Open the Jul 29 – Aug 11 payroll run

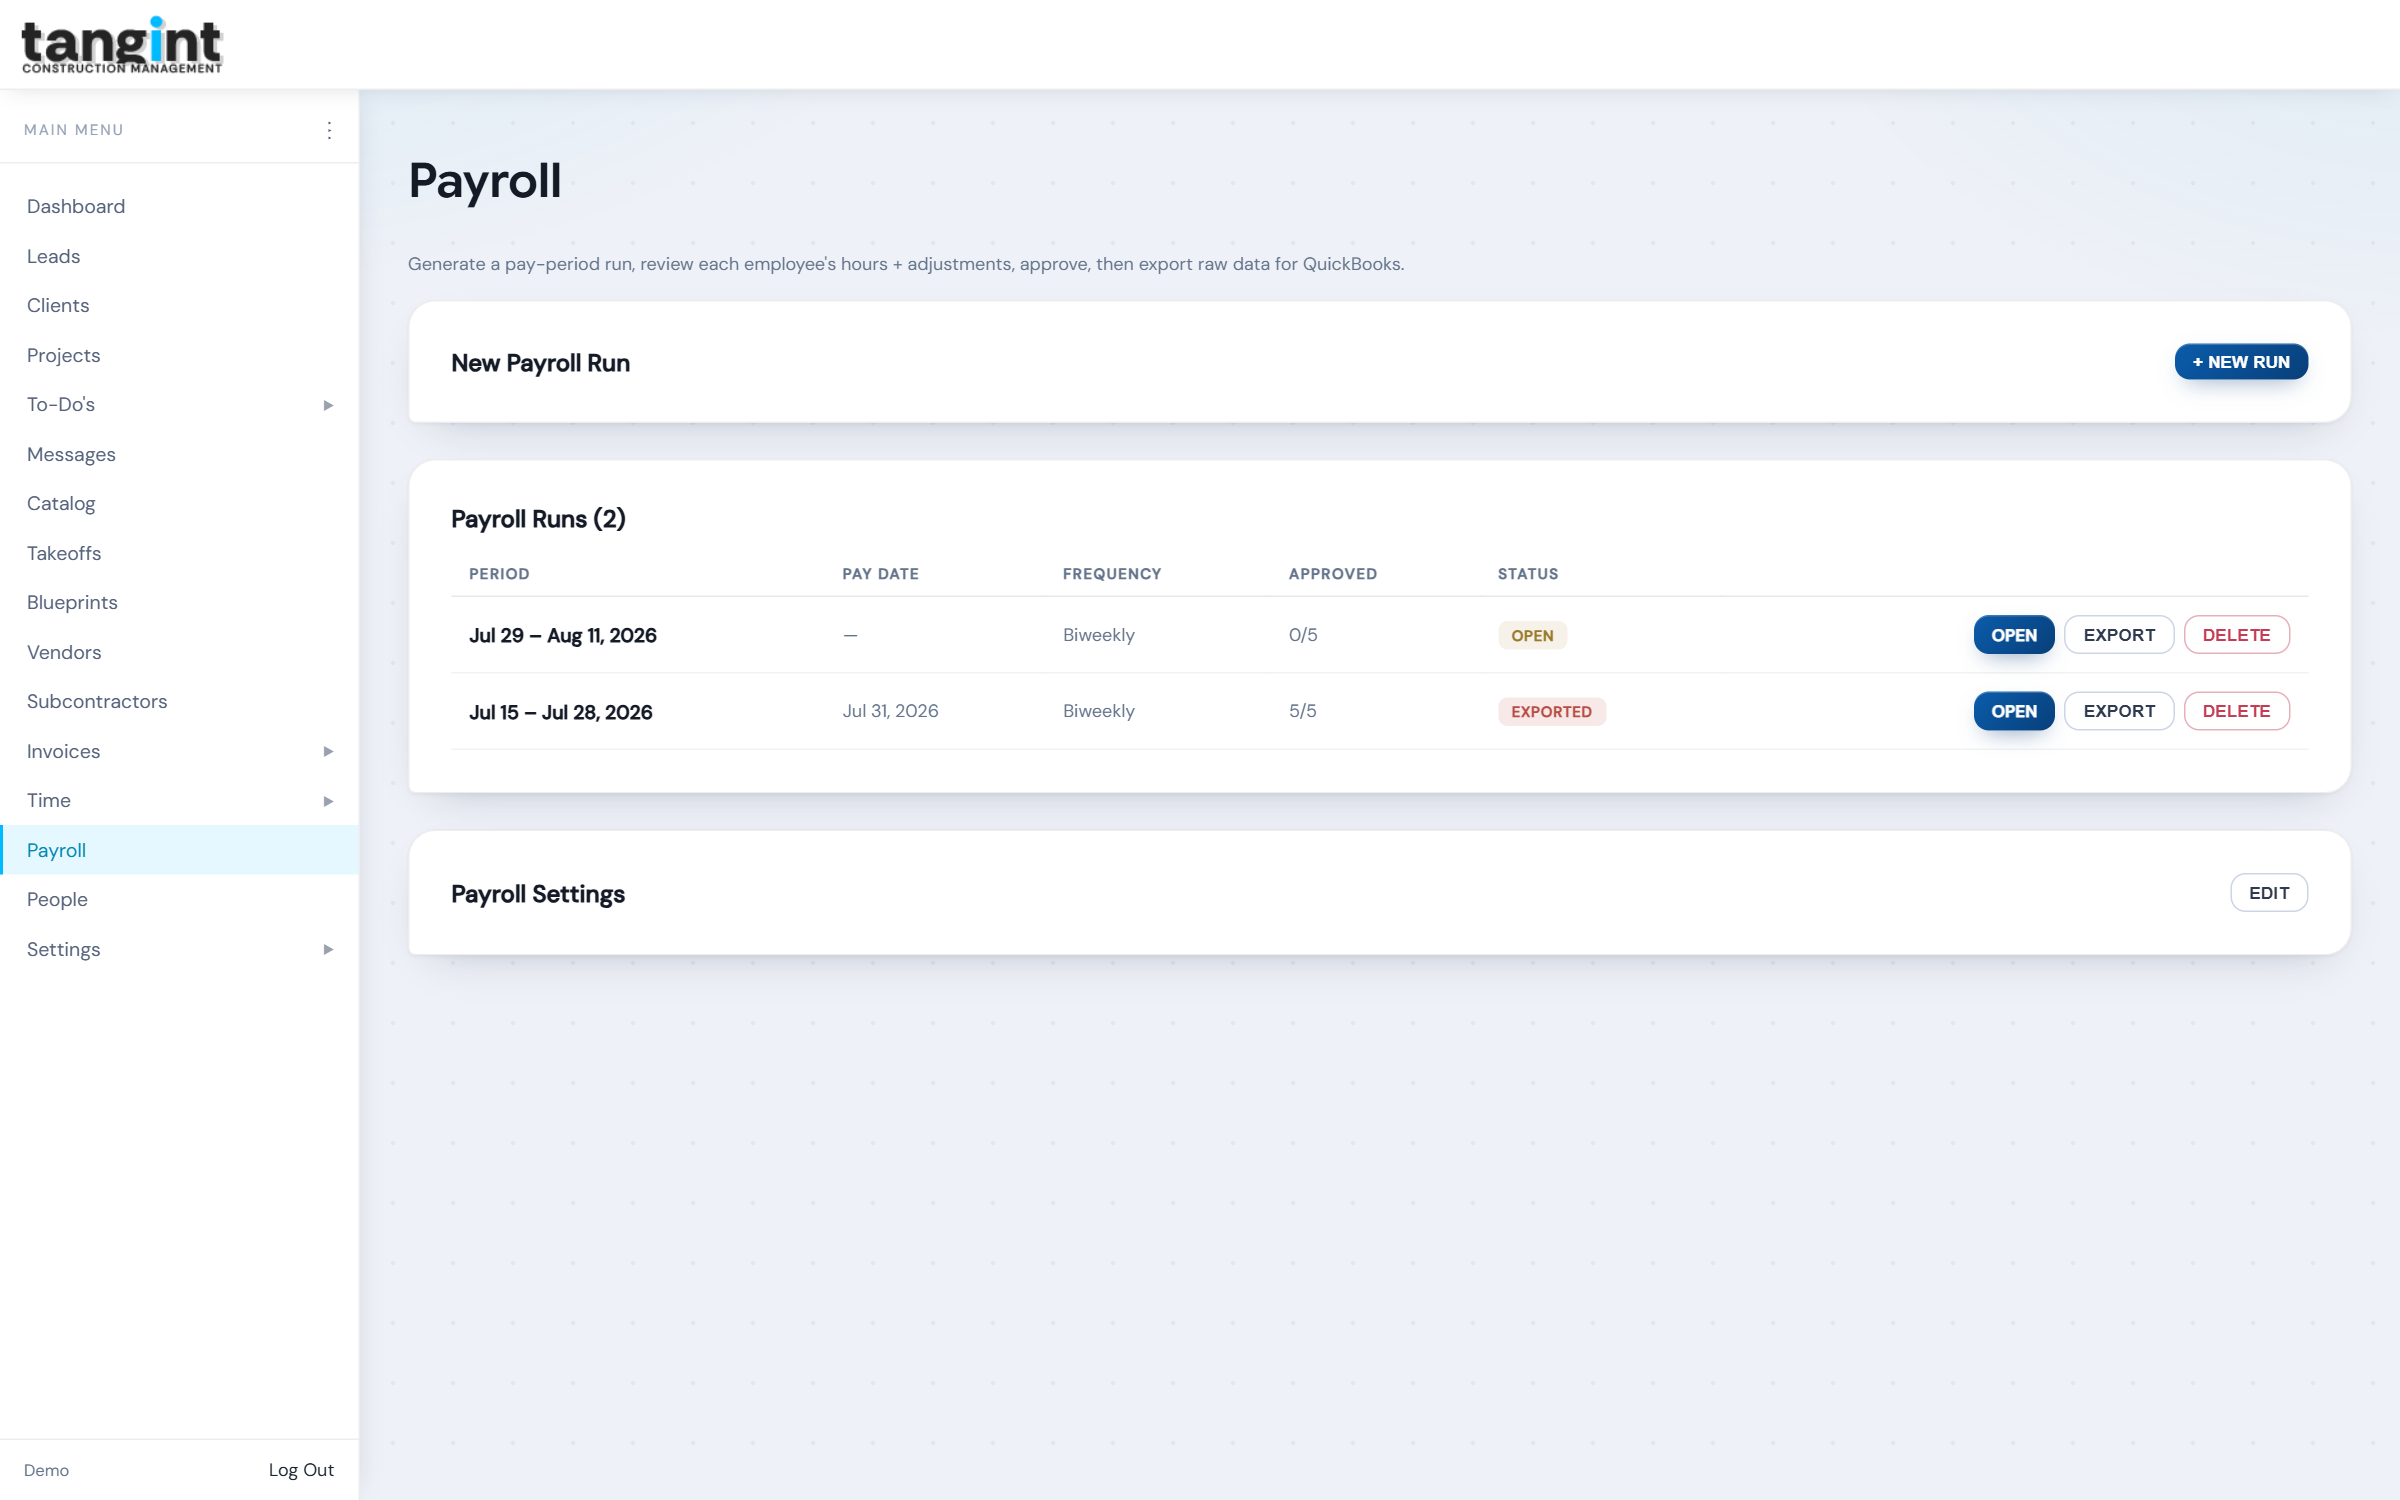(x=2014, y=635)
